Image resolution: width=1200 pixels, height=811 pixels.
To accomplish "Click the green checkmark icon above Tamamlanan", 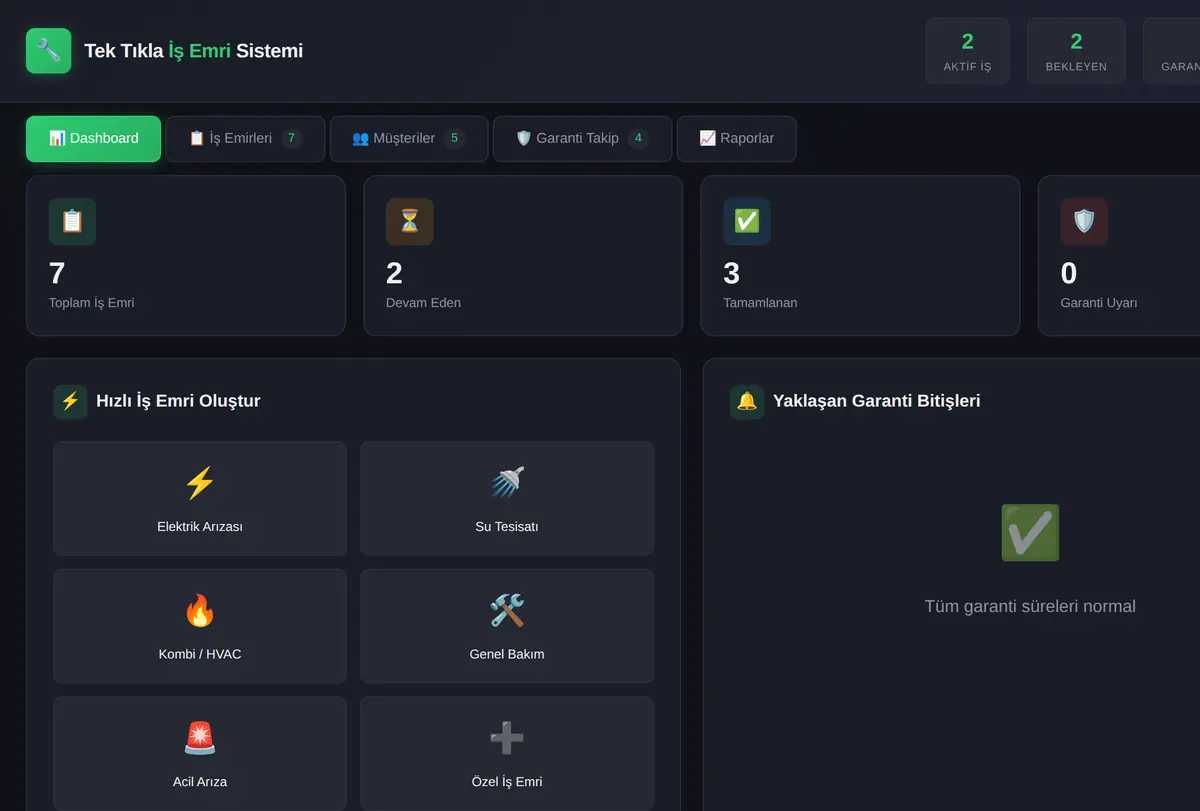I will pos(747,222).
